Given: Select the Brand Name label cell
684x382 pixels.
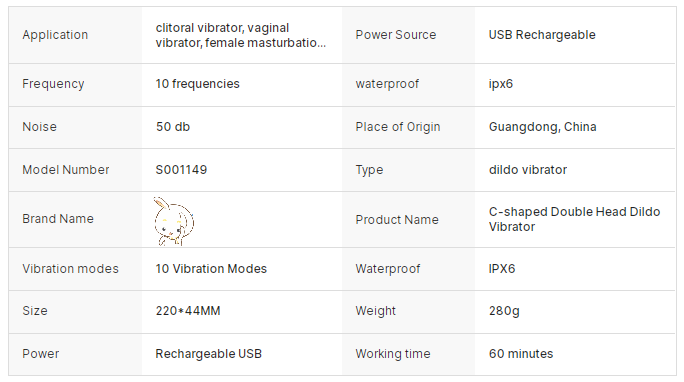Looking at the screenshot, I should point(75,219).
